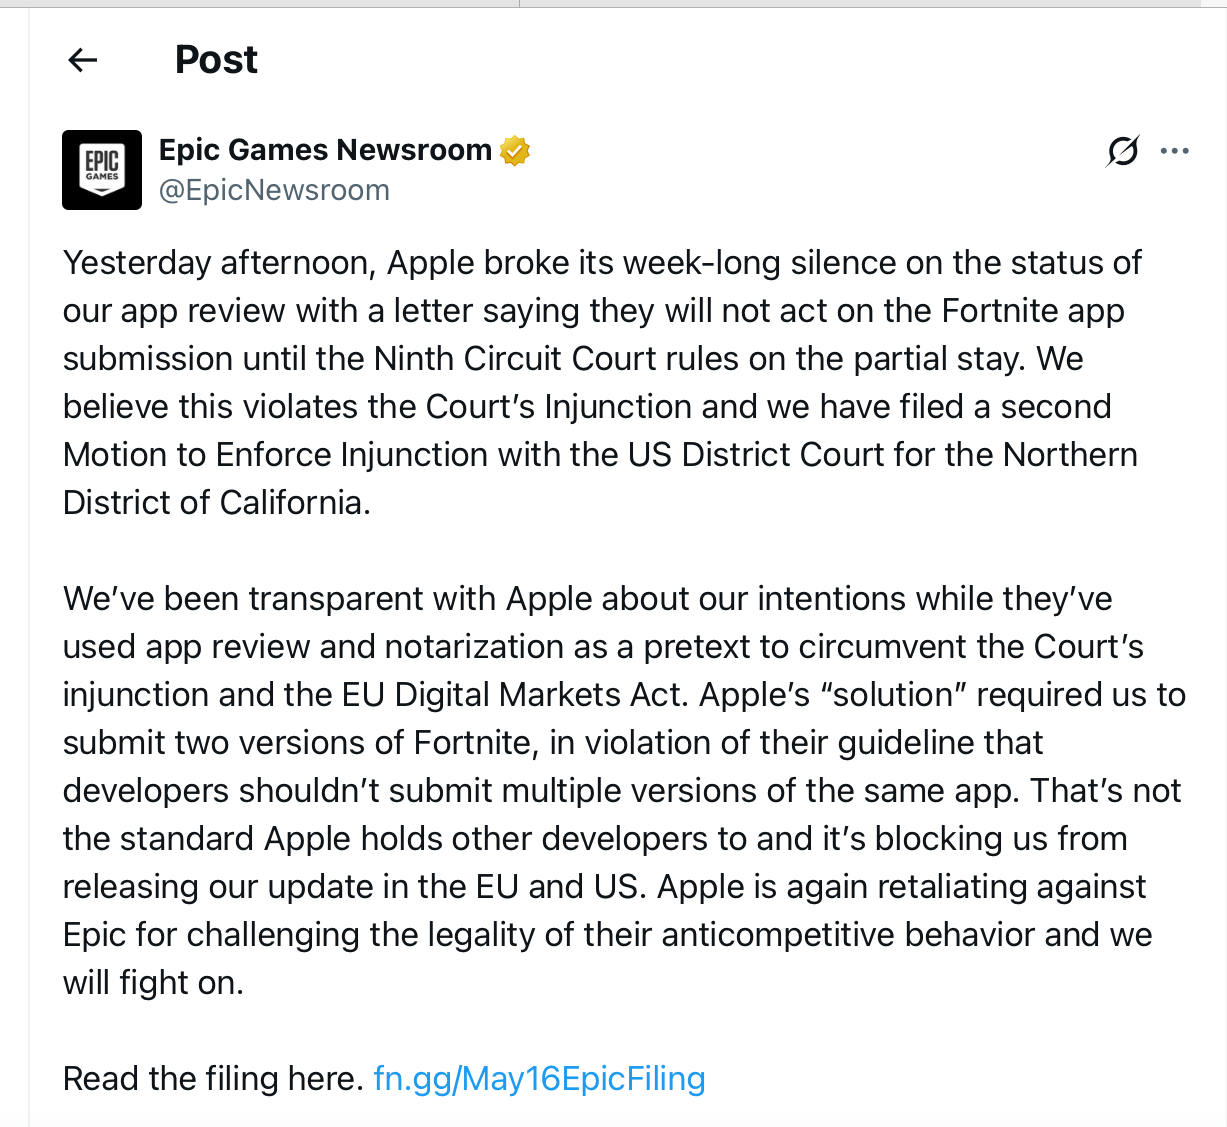Open the Epic Games profile avatar
Viewport: 1227px width, 1127px height.
click(x=102, y=170)
